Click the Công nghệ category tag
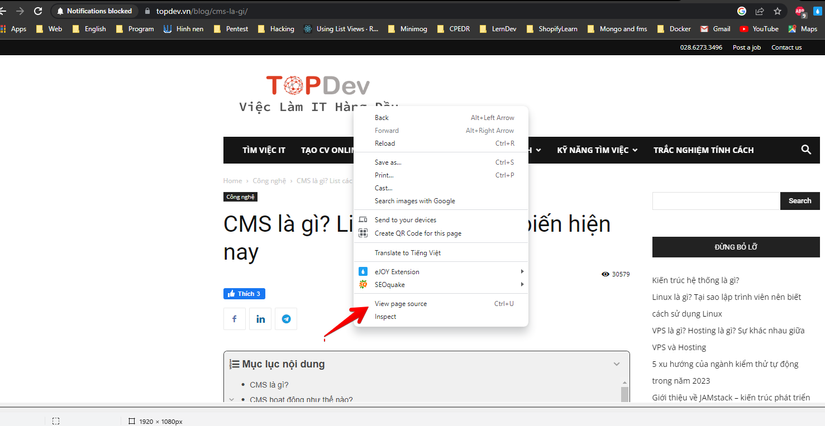This screenshot has height=426, width=825. (x=240, y=197)
